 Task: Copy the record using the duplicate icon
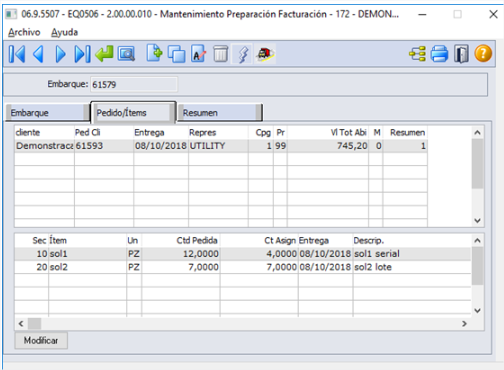pyautogui.click(x=176, y=54)
